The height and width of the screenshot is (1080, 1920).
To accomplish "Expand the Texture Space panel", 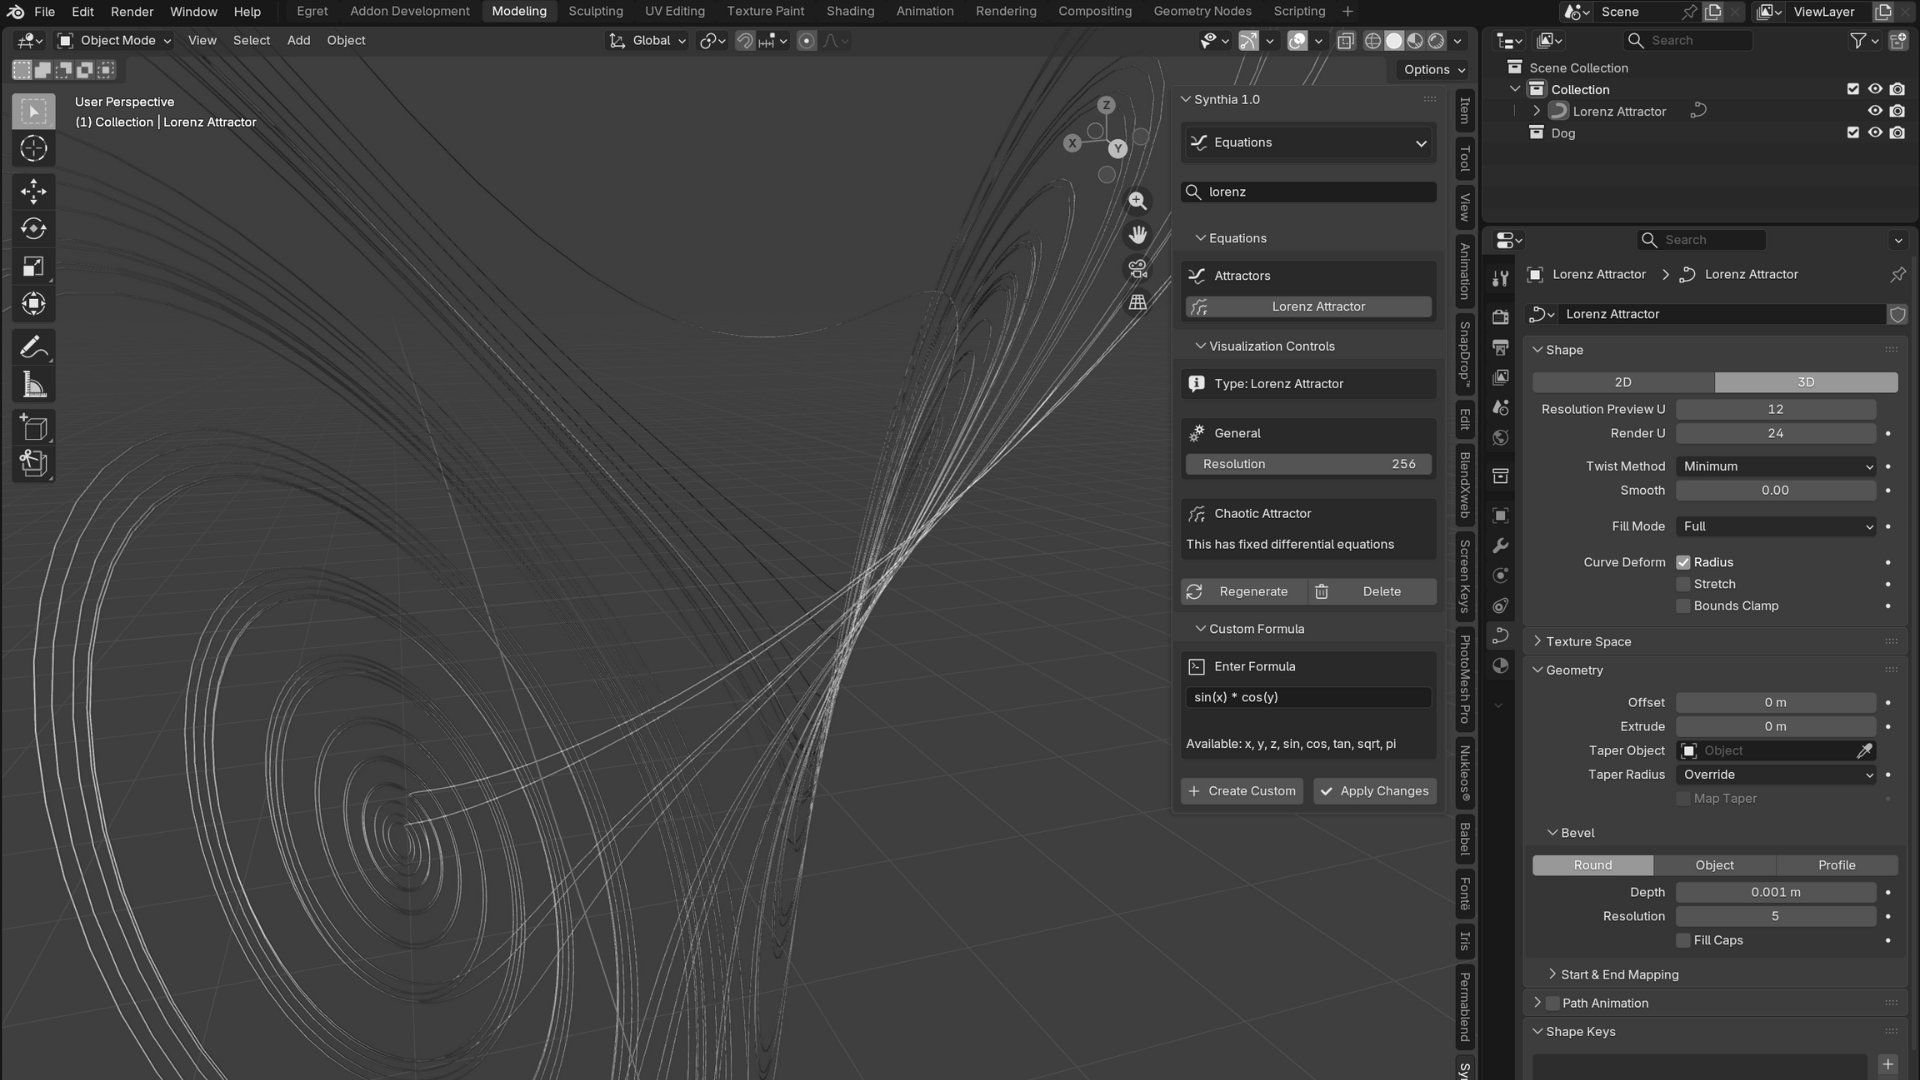I will (x=1588, y=642).
